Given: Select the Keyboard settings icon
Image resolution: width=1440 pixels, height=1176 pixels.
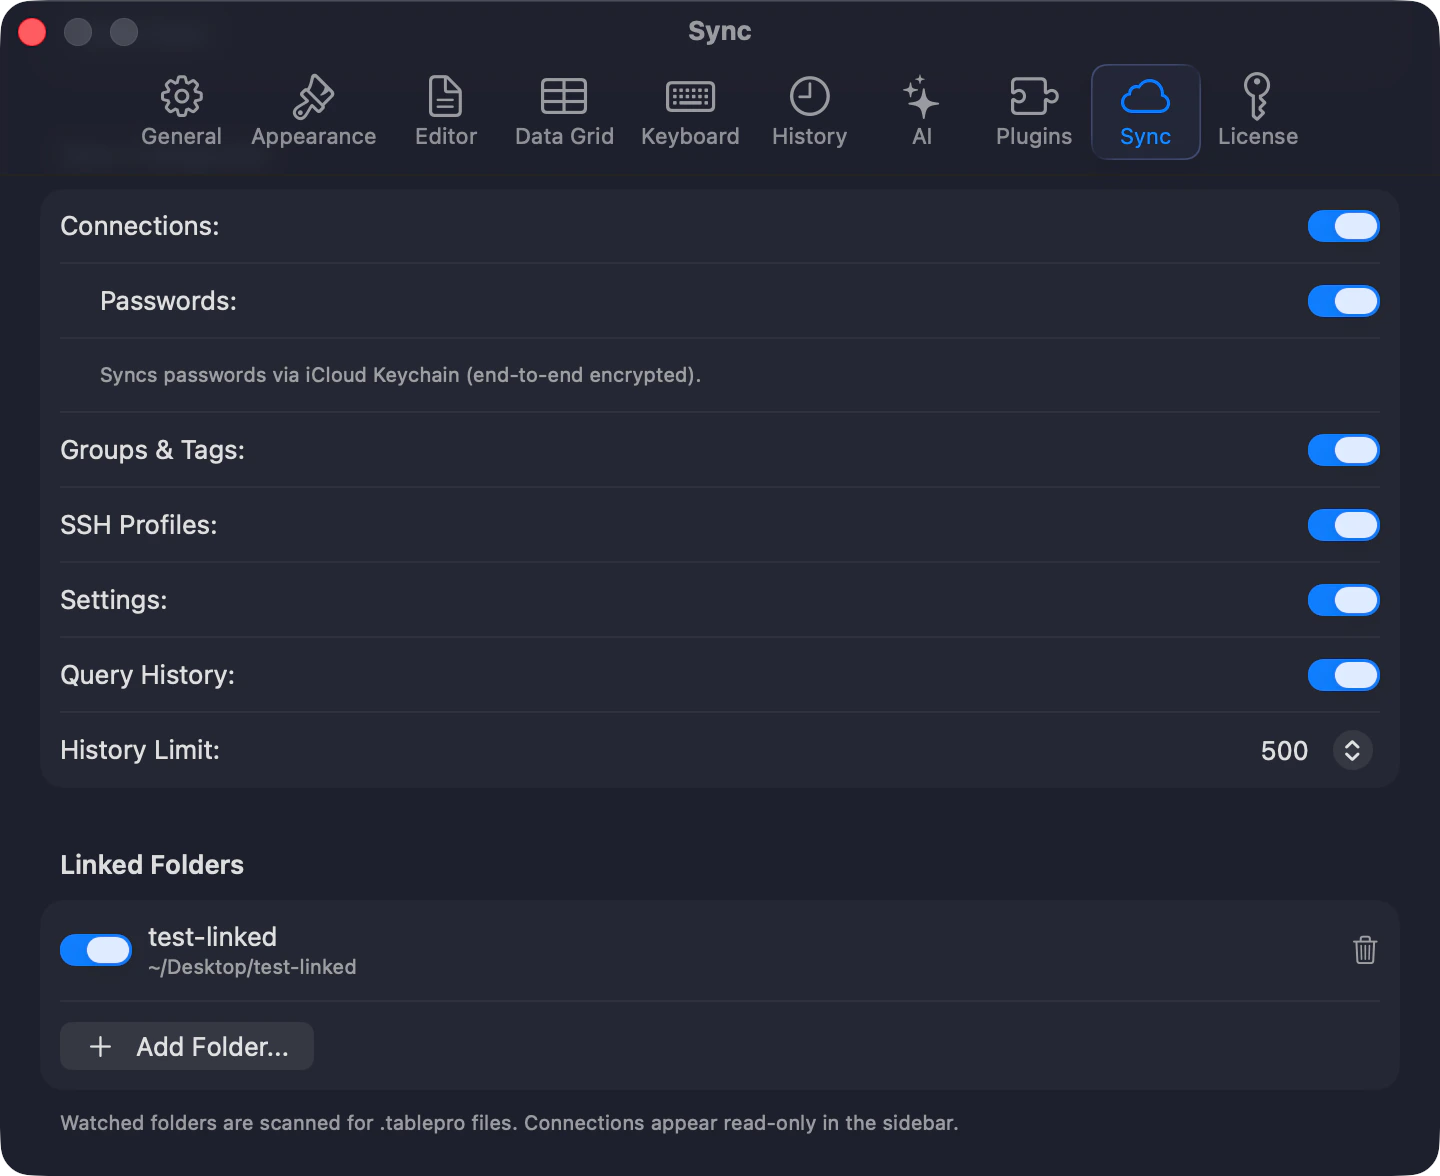Looking at the screenshot, I should pyautogui.click(x=690, y=96).
